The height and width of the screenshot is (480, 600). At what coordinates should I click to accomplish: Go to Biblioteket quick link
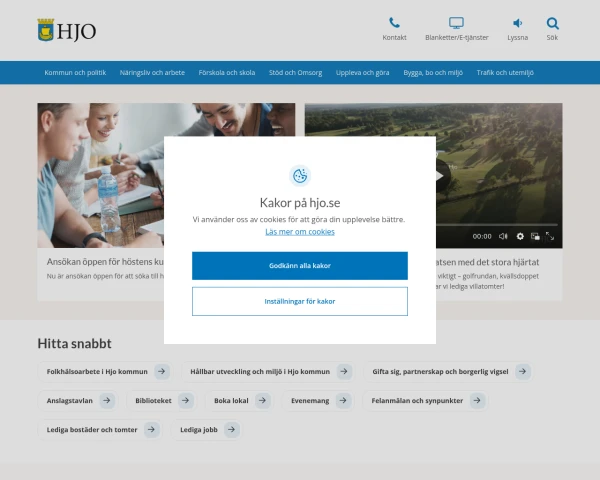161,400
